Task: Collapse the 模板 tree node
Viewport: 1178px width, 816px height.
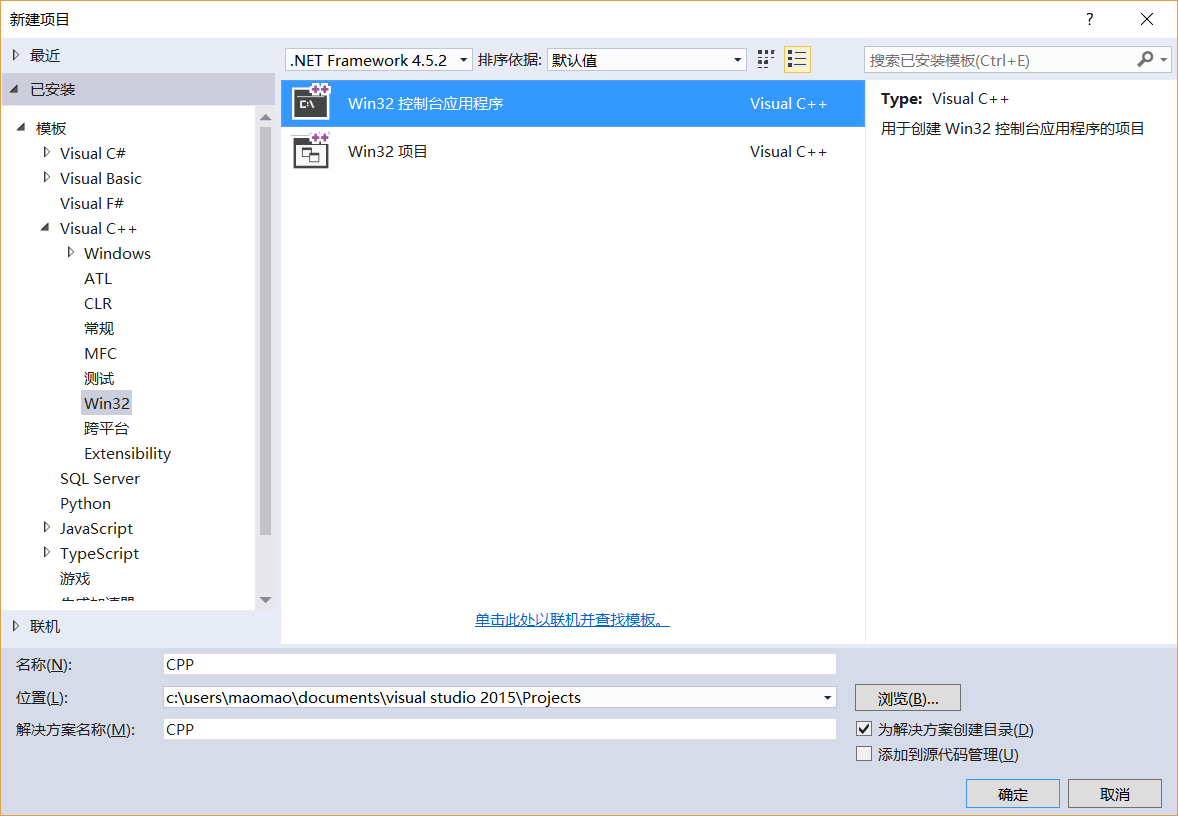Action: point(21,127)
